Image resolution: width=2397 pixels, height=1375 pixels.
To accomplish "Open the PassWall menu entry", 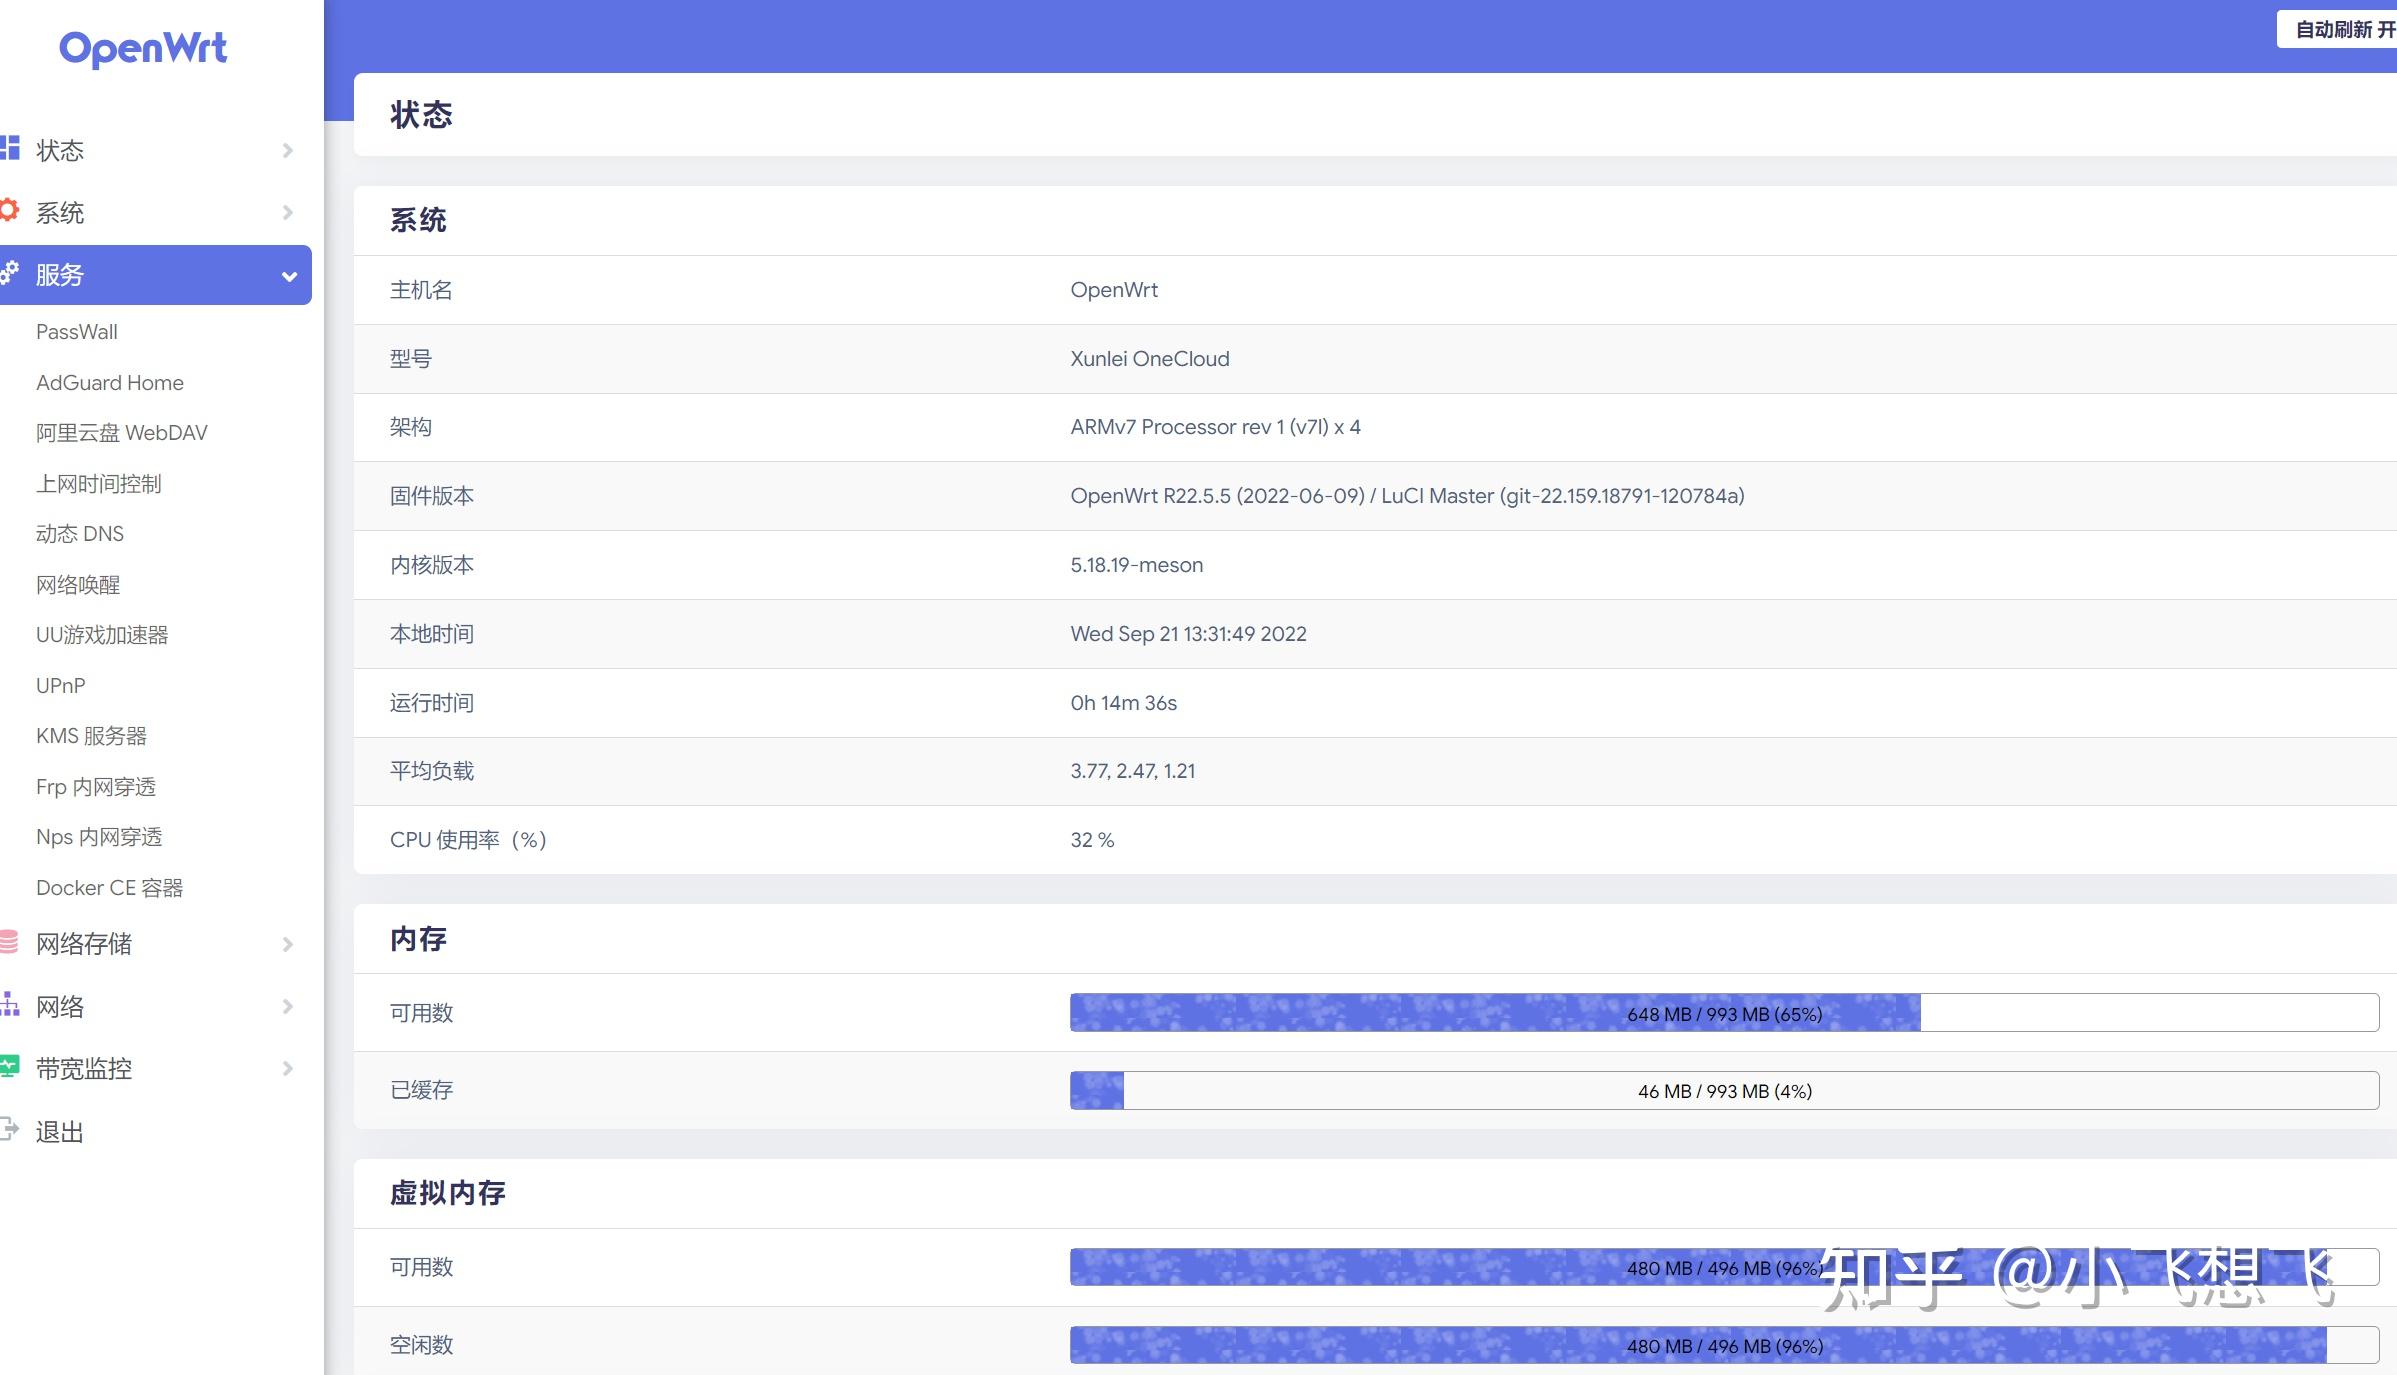I will point(77,331).
